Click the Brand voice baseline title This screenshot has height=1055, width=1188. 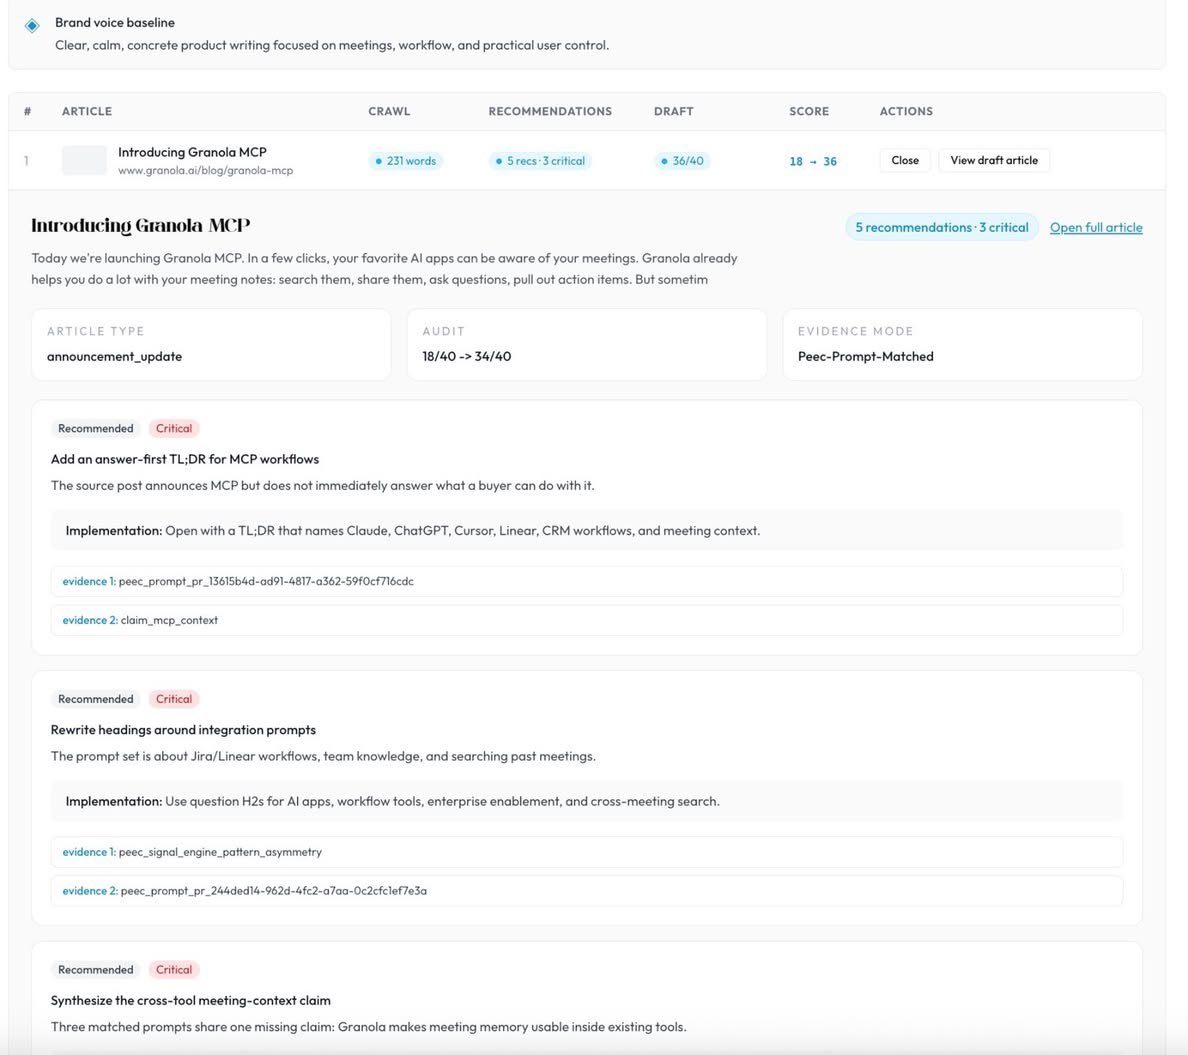(x=114, y=23)
